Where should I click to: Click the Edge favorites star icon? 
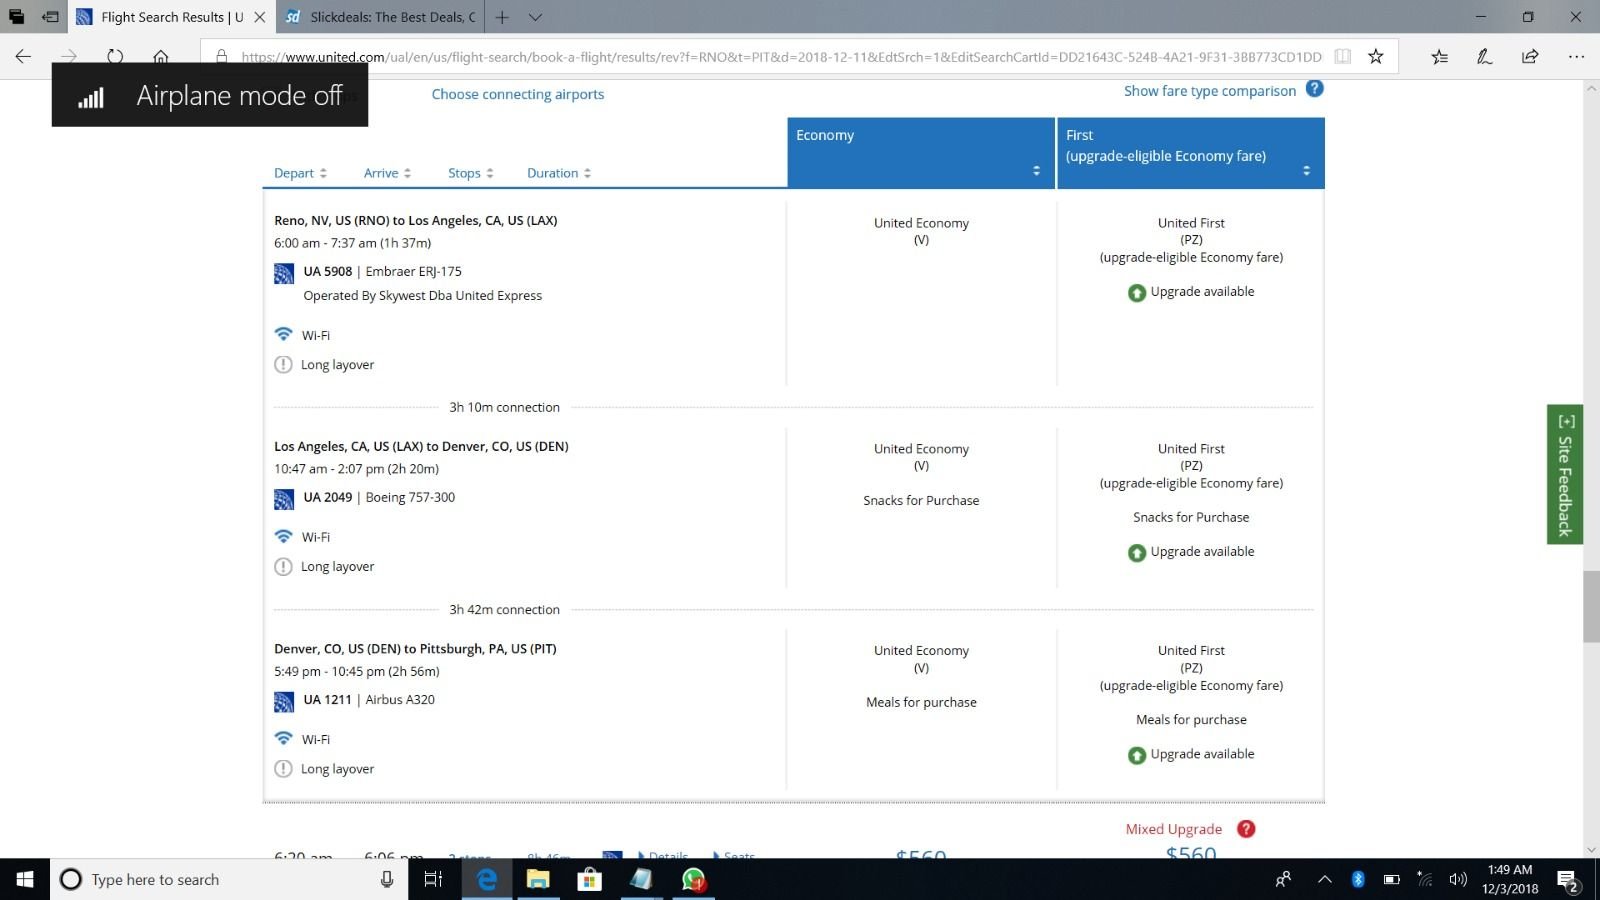pos(1376,57)
